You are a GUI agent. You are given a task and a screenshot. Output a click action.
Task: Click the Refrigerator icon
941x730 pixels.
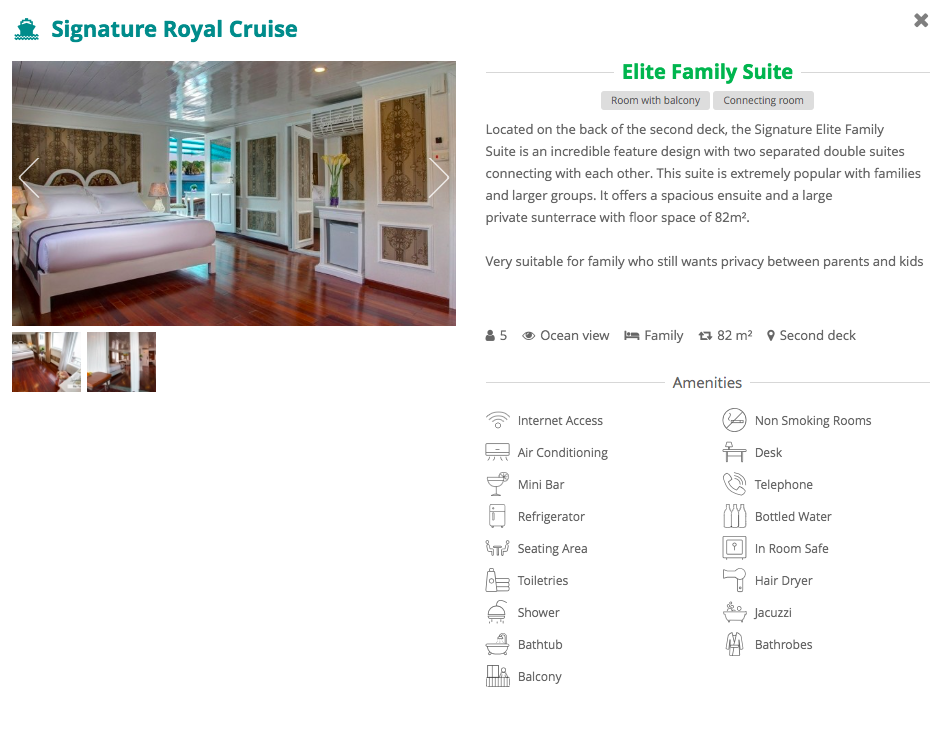tap(497, 516)
